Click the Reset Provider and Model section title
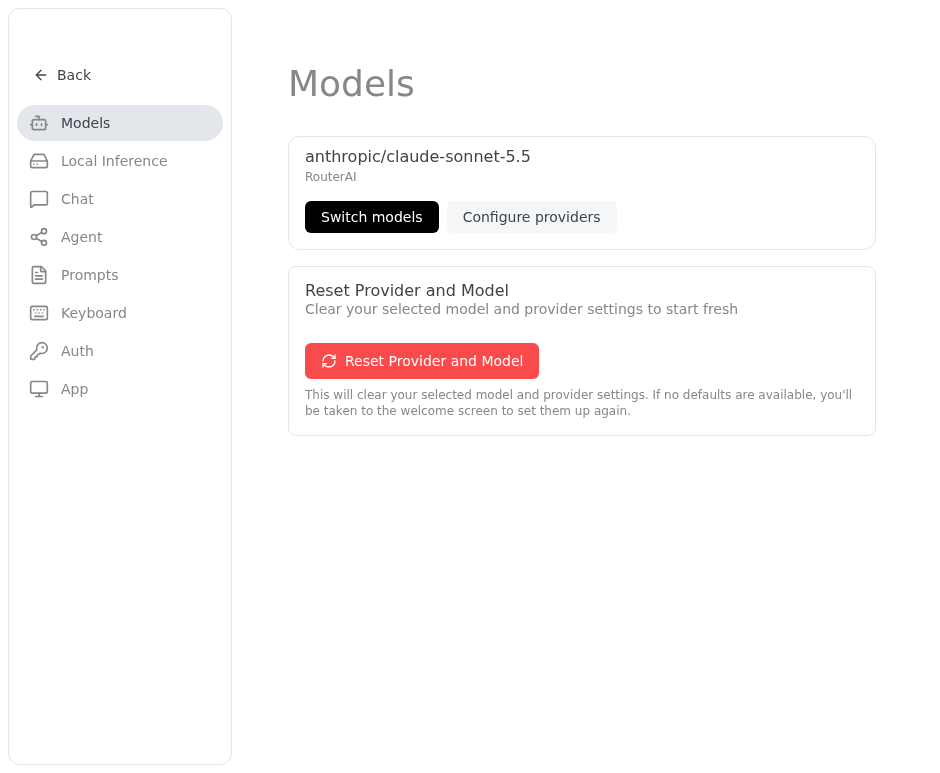Screen dimensions: 940x773 [x=406, y=290]
